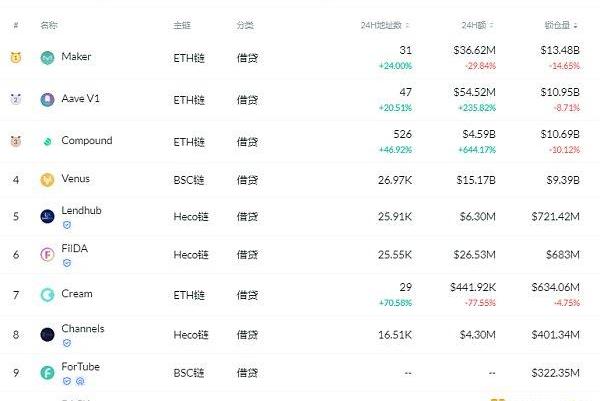
Task: Open the Venus project name link
Action: click(75, 178)
